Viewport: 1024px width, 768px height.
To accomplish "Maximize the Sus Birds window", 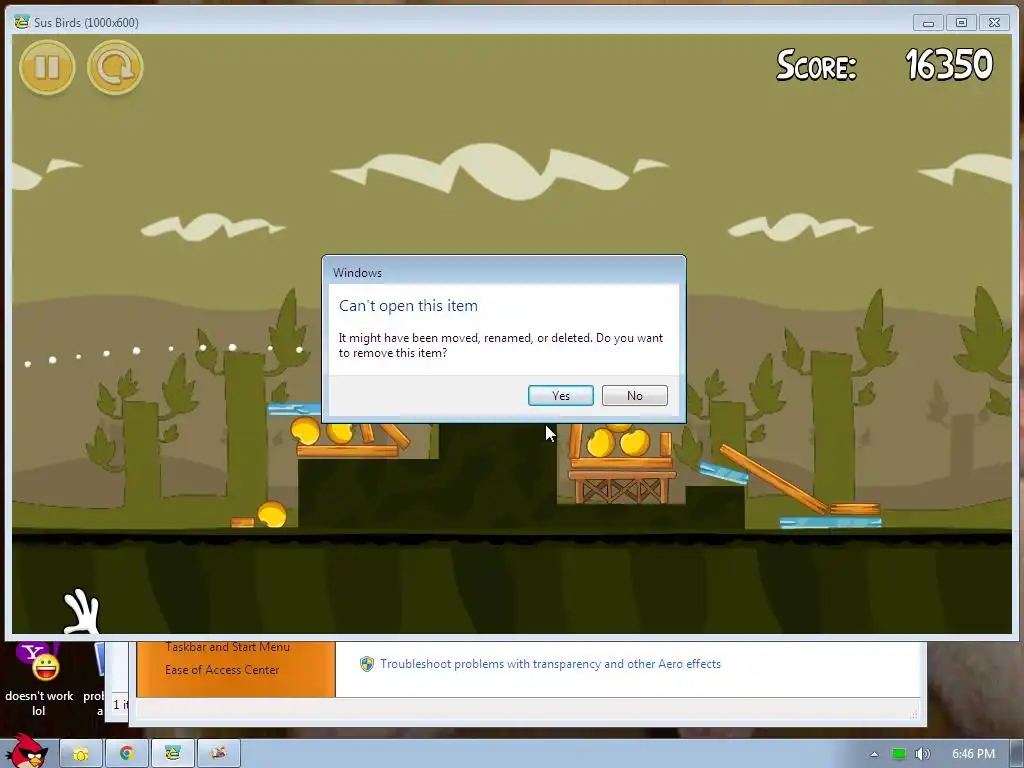I will tap(961, 23).
